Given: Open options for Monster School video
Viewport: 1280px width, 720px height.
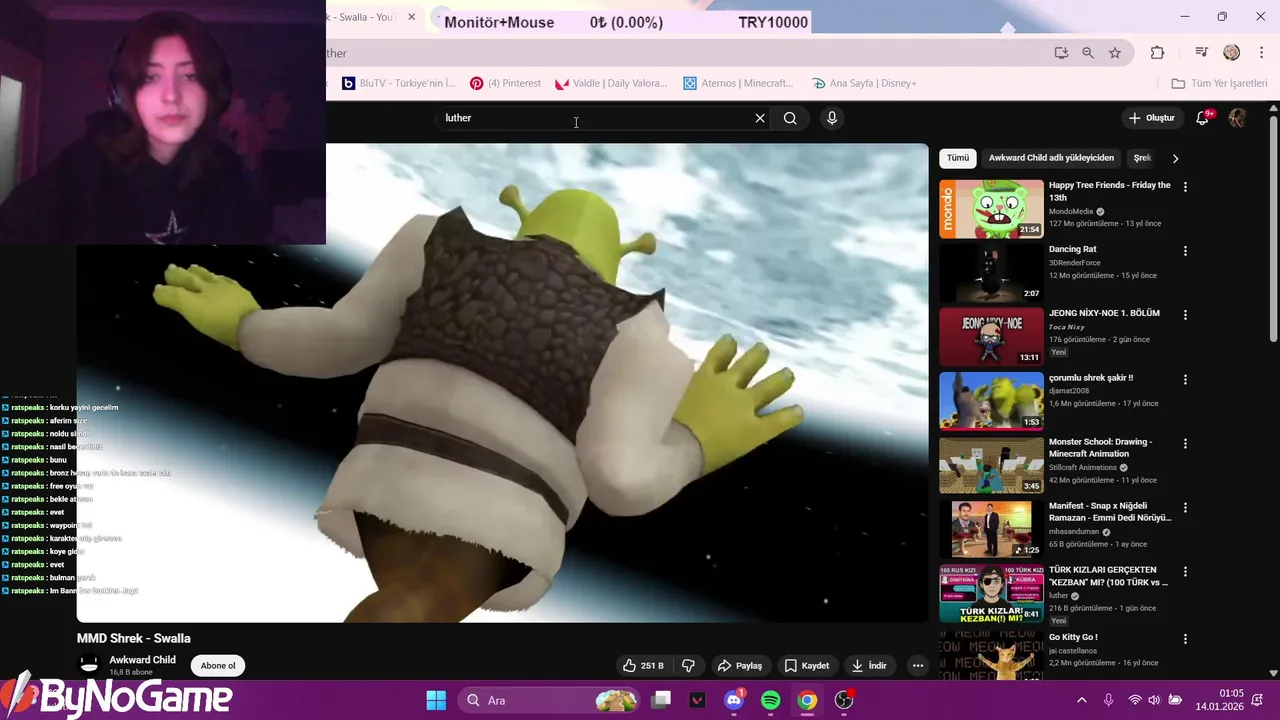Looking at the screenshot, I should (x=1185, y=444).
